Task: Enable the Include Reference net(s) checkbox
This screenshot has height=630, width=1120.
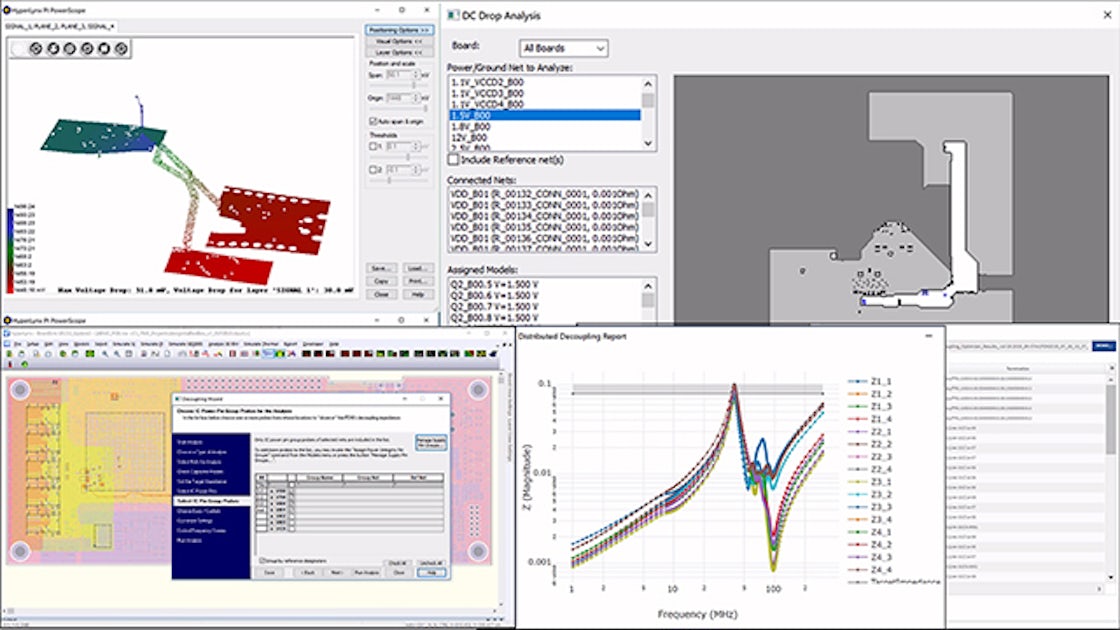Action: (x=451, y=158)
